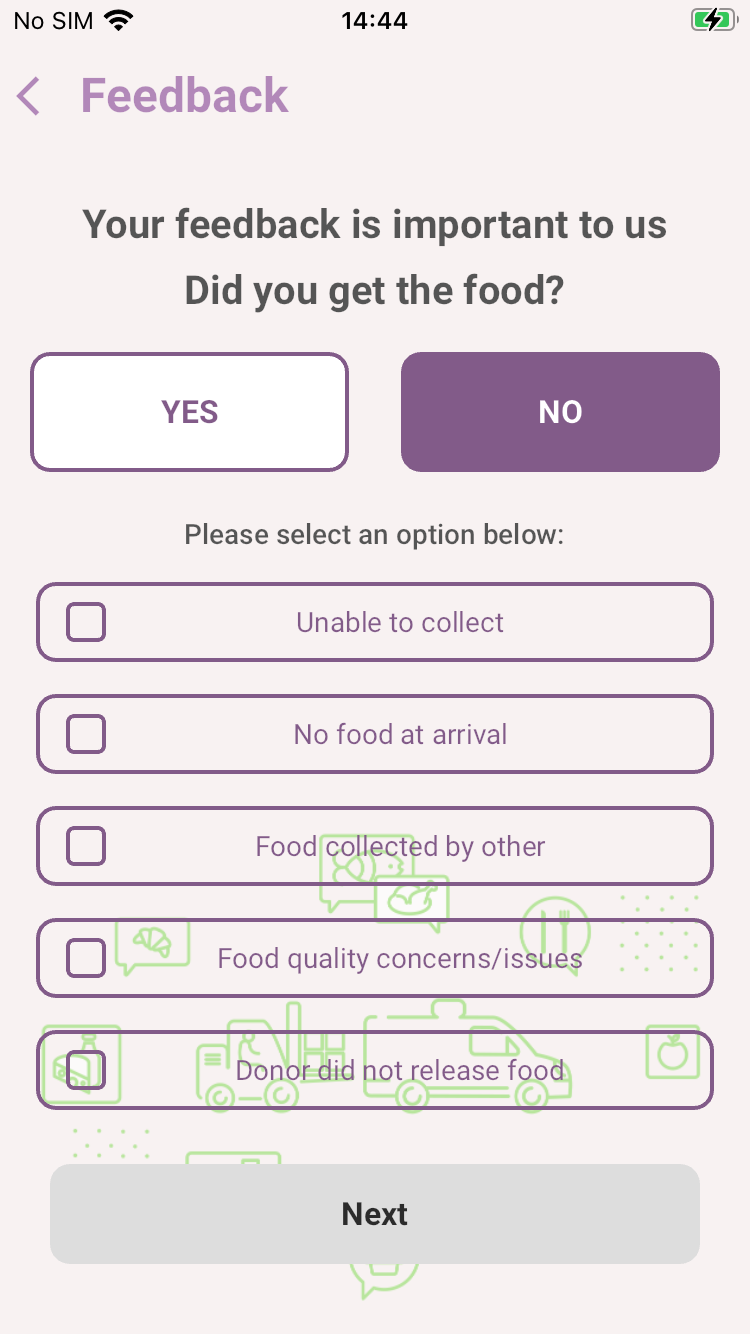Image resolution: width=750 pixels, height=1334 pixels.
Task: Tap the Wi-Fi status icon
Action: point(119,20)
